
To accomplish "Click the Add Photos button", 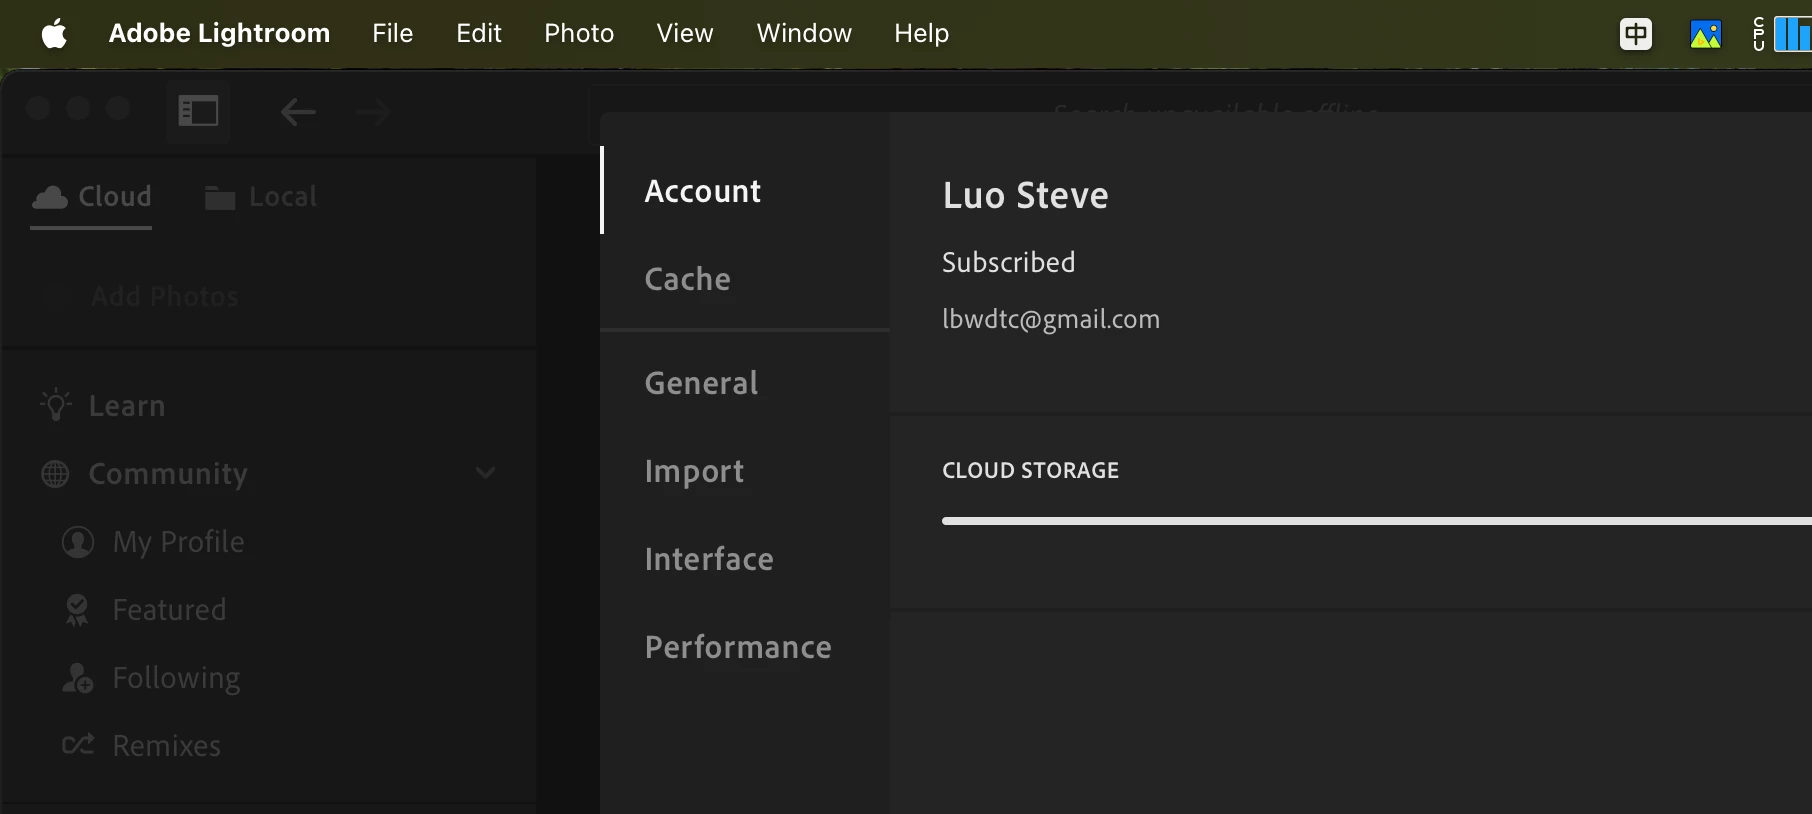I will [x=165, y=296].
